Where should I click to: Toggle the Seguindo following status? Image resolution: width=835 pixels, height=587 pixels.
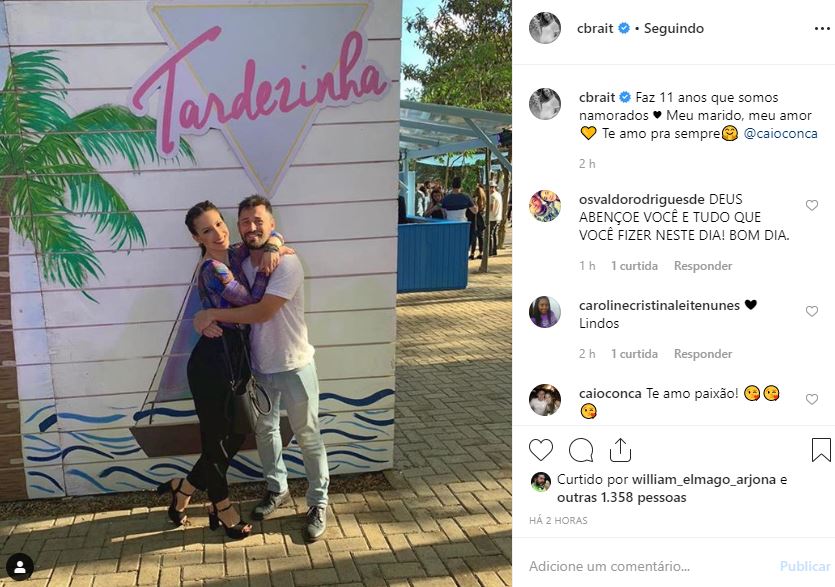click(674, 28)
